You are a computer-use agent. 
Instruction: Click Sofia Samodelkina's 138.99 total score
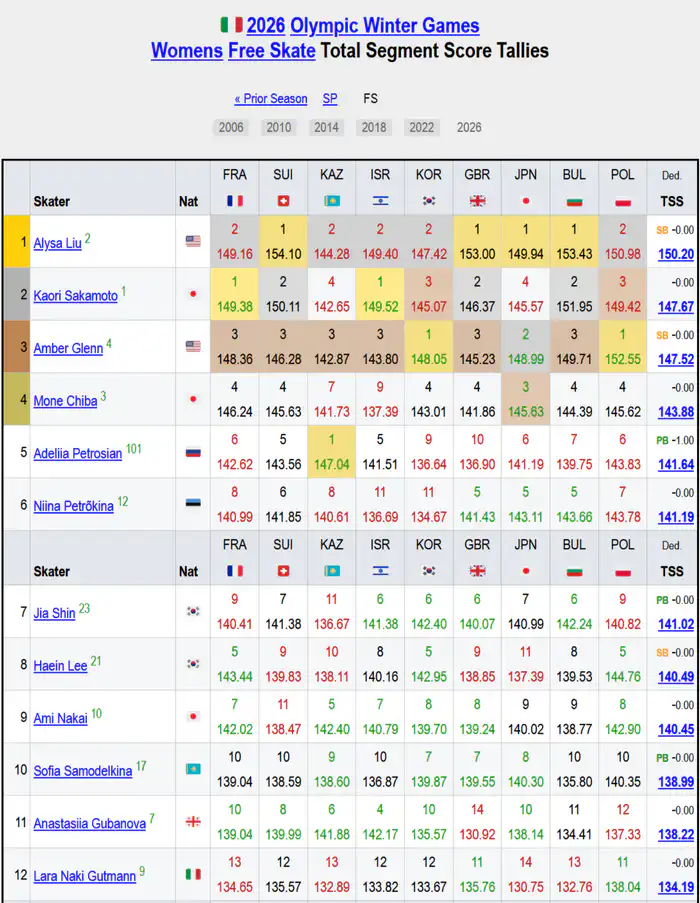(x=676, y=782)
